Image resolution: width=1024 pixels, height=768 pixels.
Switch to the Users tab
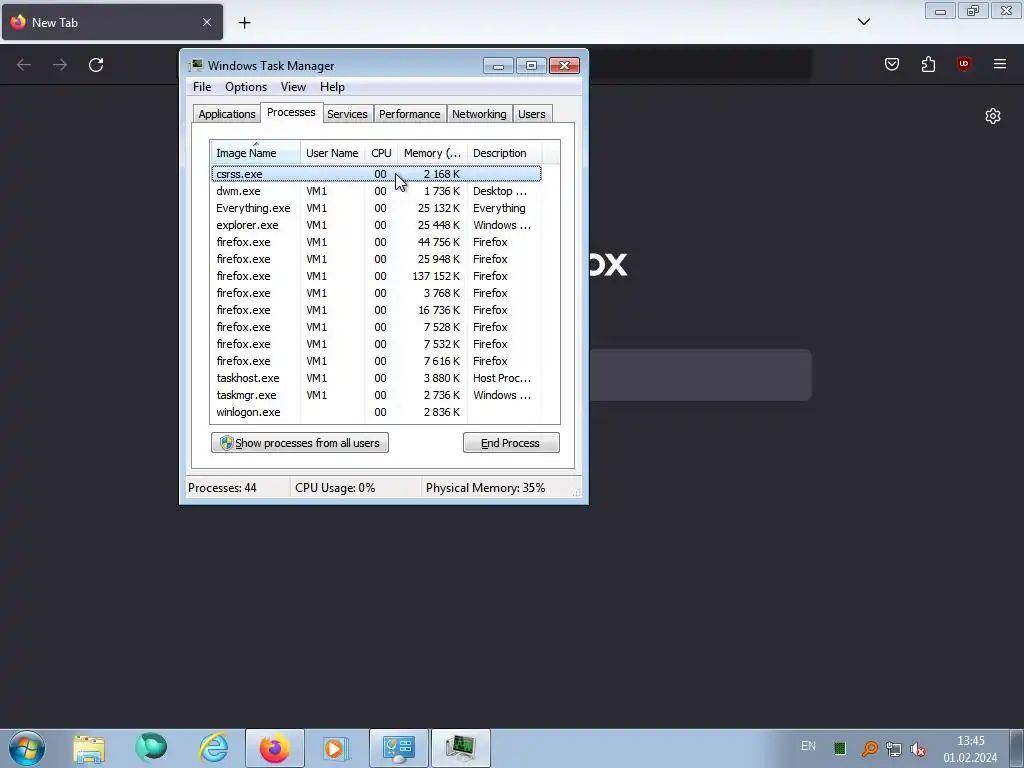(532, 114)
